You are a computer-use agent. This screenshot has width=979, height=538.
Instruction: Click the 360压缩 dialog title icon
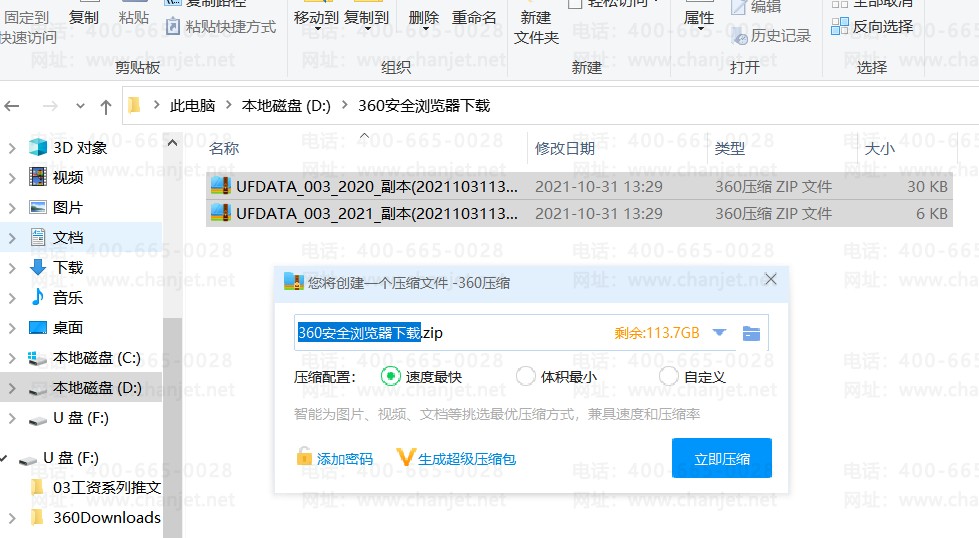pyautogui.click(x=293, y=281)
